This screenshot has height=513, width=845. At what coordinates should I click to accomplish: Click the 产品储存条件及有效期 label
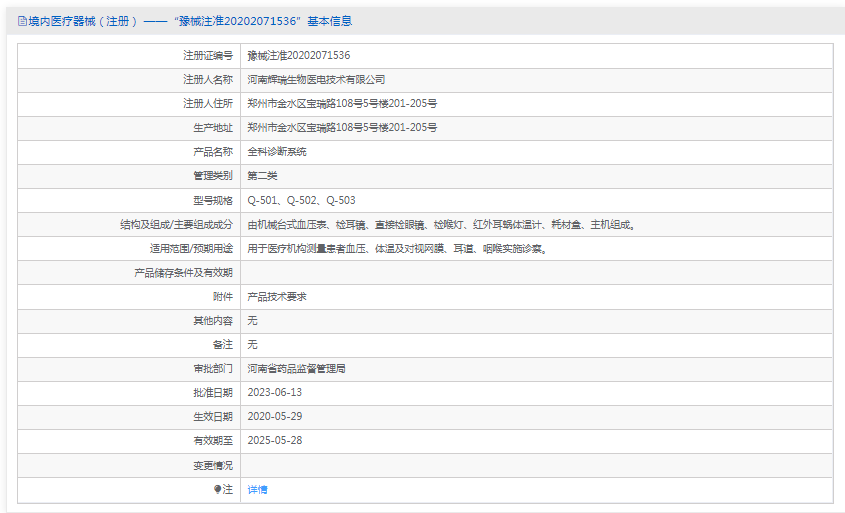(x=183, y=273)
